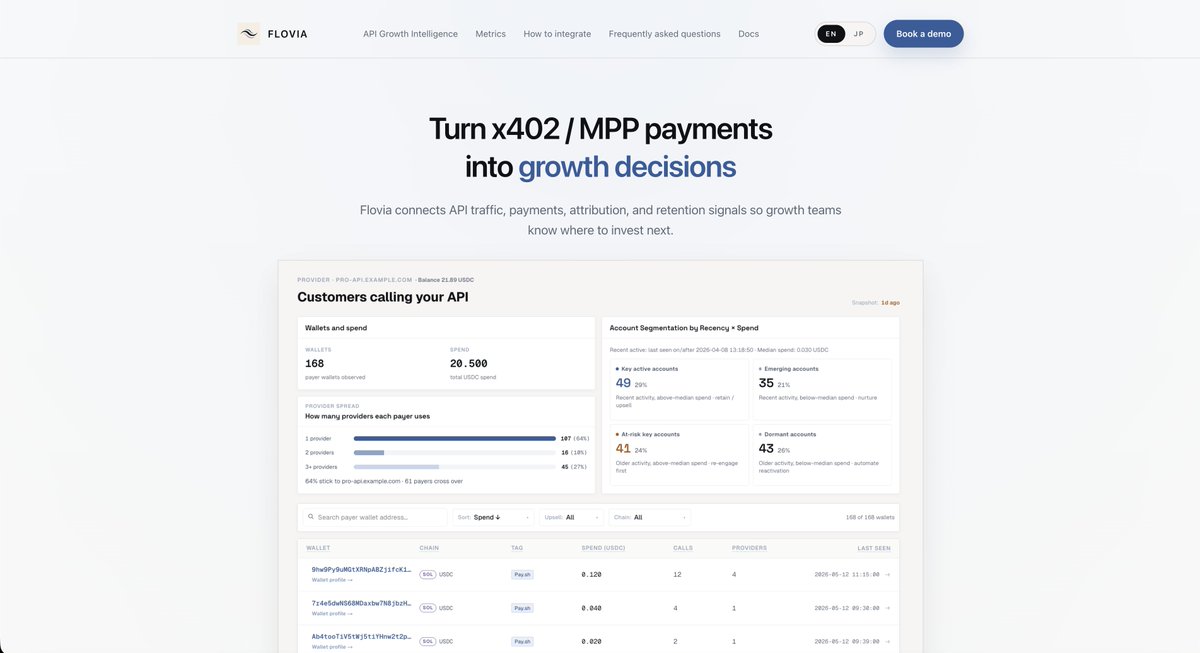Select the At-risk key accounts card

coord(678,455)
